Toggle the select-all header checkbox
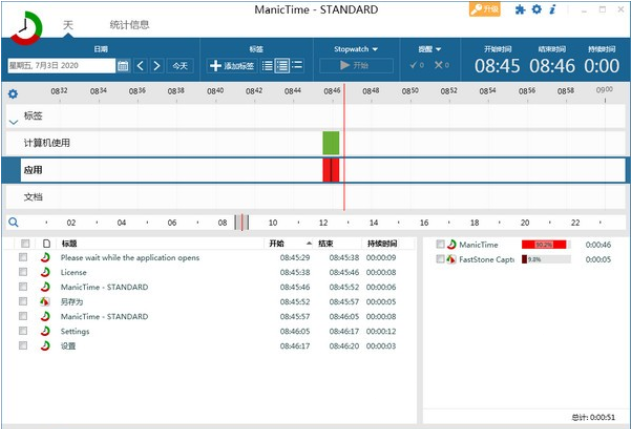 (25, 243)
